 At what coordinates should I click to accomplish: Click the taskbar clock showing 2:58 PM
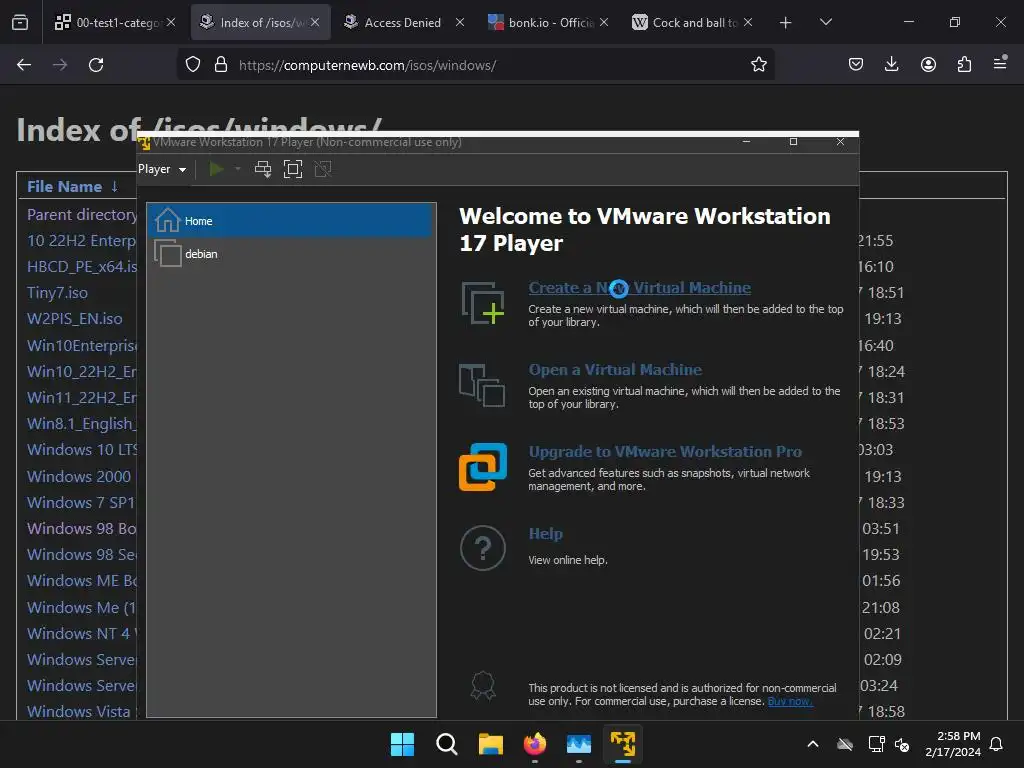point(953,744)
